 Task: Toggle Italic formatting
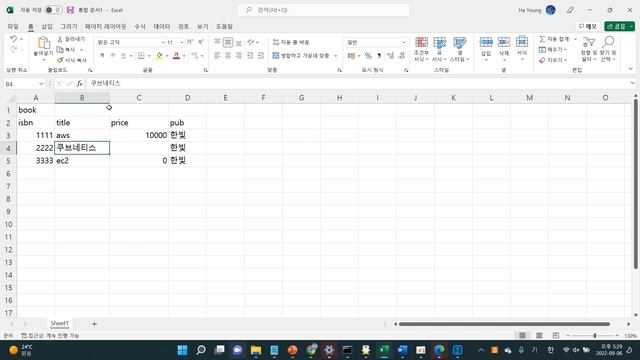point(113,56)
